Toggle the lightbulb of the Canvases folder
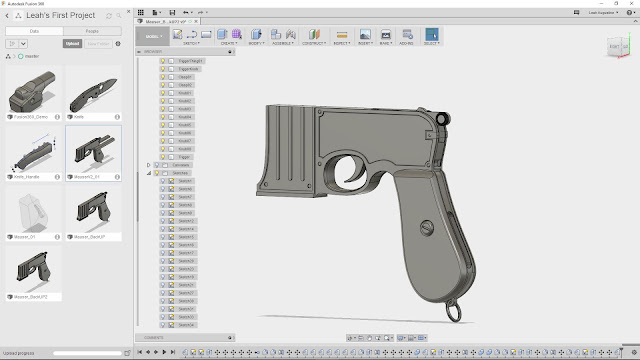This screenshot has width=640, height=360. coord(157,165)
